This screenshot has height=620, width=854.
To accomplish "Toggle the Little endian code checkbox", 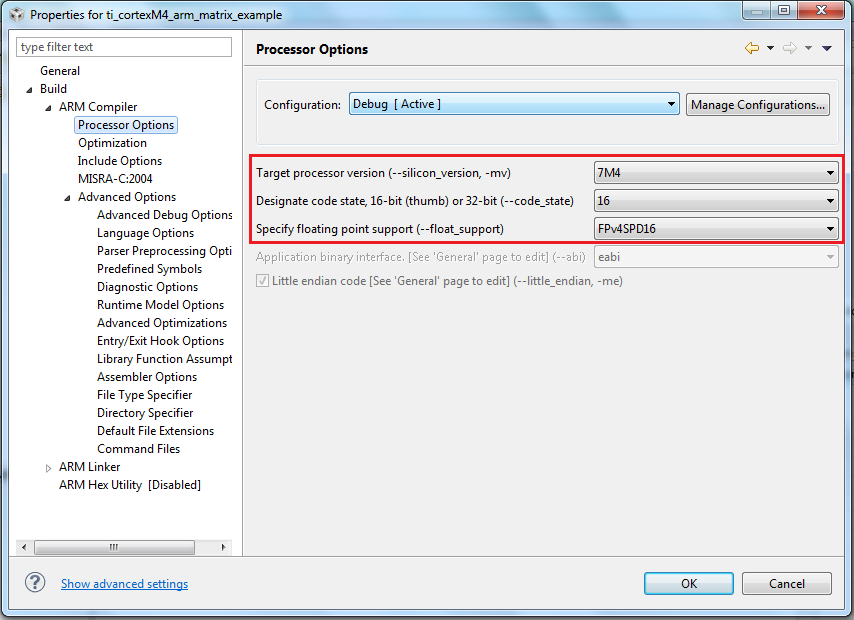I will click(263, 282).
